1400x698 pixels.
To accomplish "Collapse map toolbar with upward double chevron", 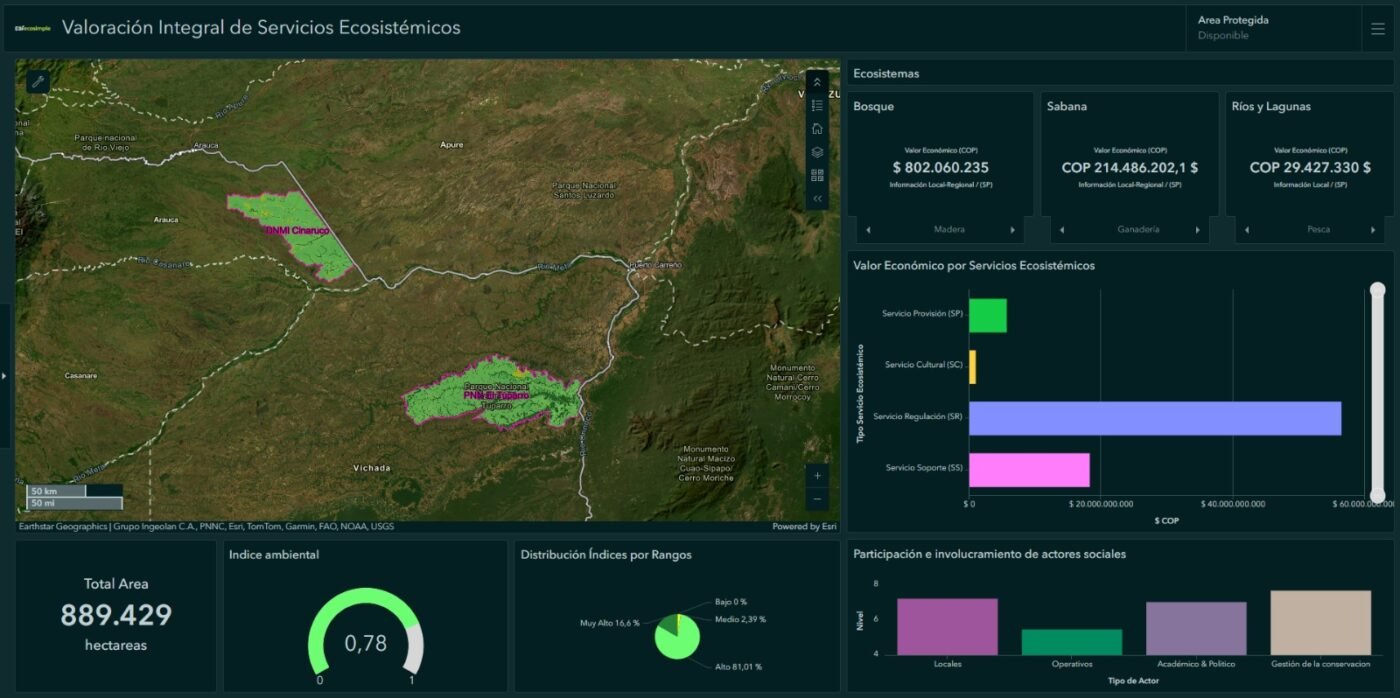I will 817,82.
